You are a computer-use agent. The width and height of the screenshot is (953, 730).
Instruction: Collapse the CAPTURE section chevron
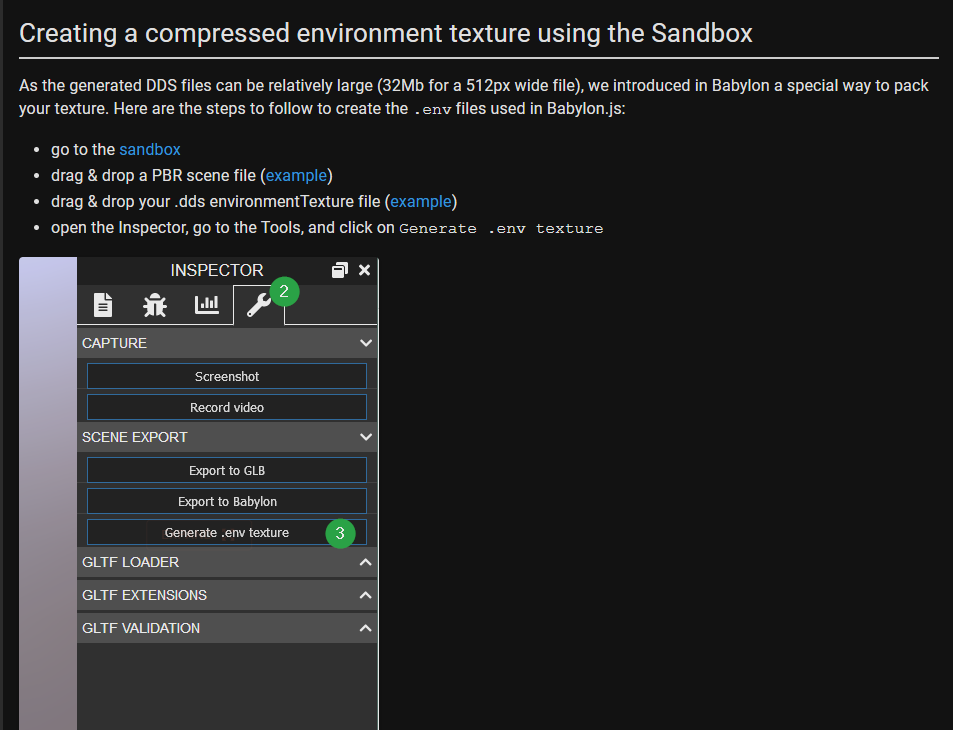click(x=366, y=343)
